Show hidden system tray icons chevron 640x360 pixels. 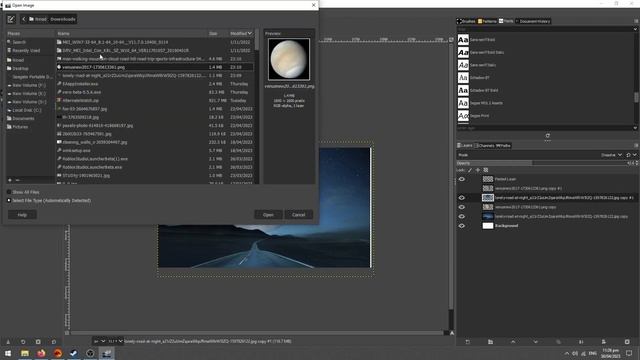pos(567,353)
